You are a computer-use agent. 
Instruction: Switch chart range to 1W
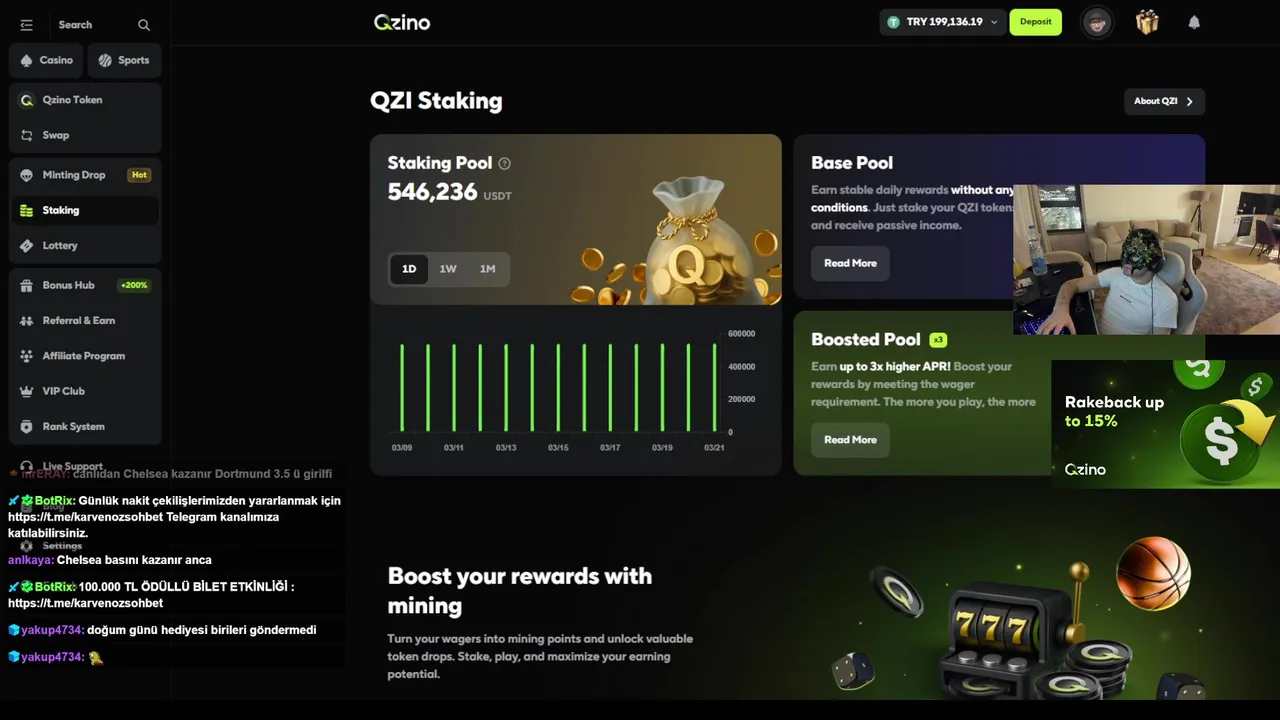point(448,269)
